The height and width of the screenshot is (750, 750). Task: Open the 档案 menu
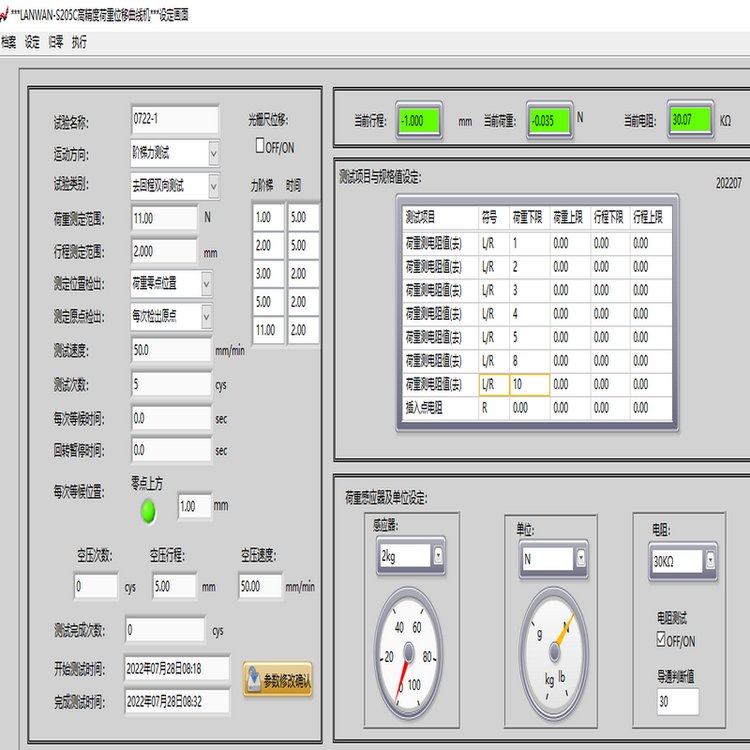(x=9, y=42)
